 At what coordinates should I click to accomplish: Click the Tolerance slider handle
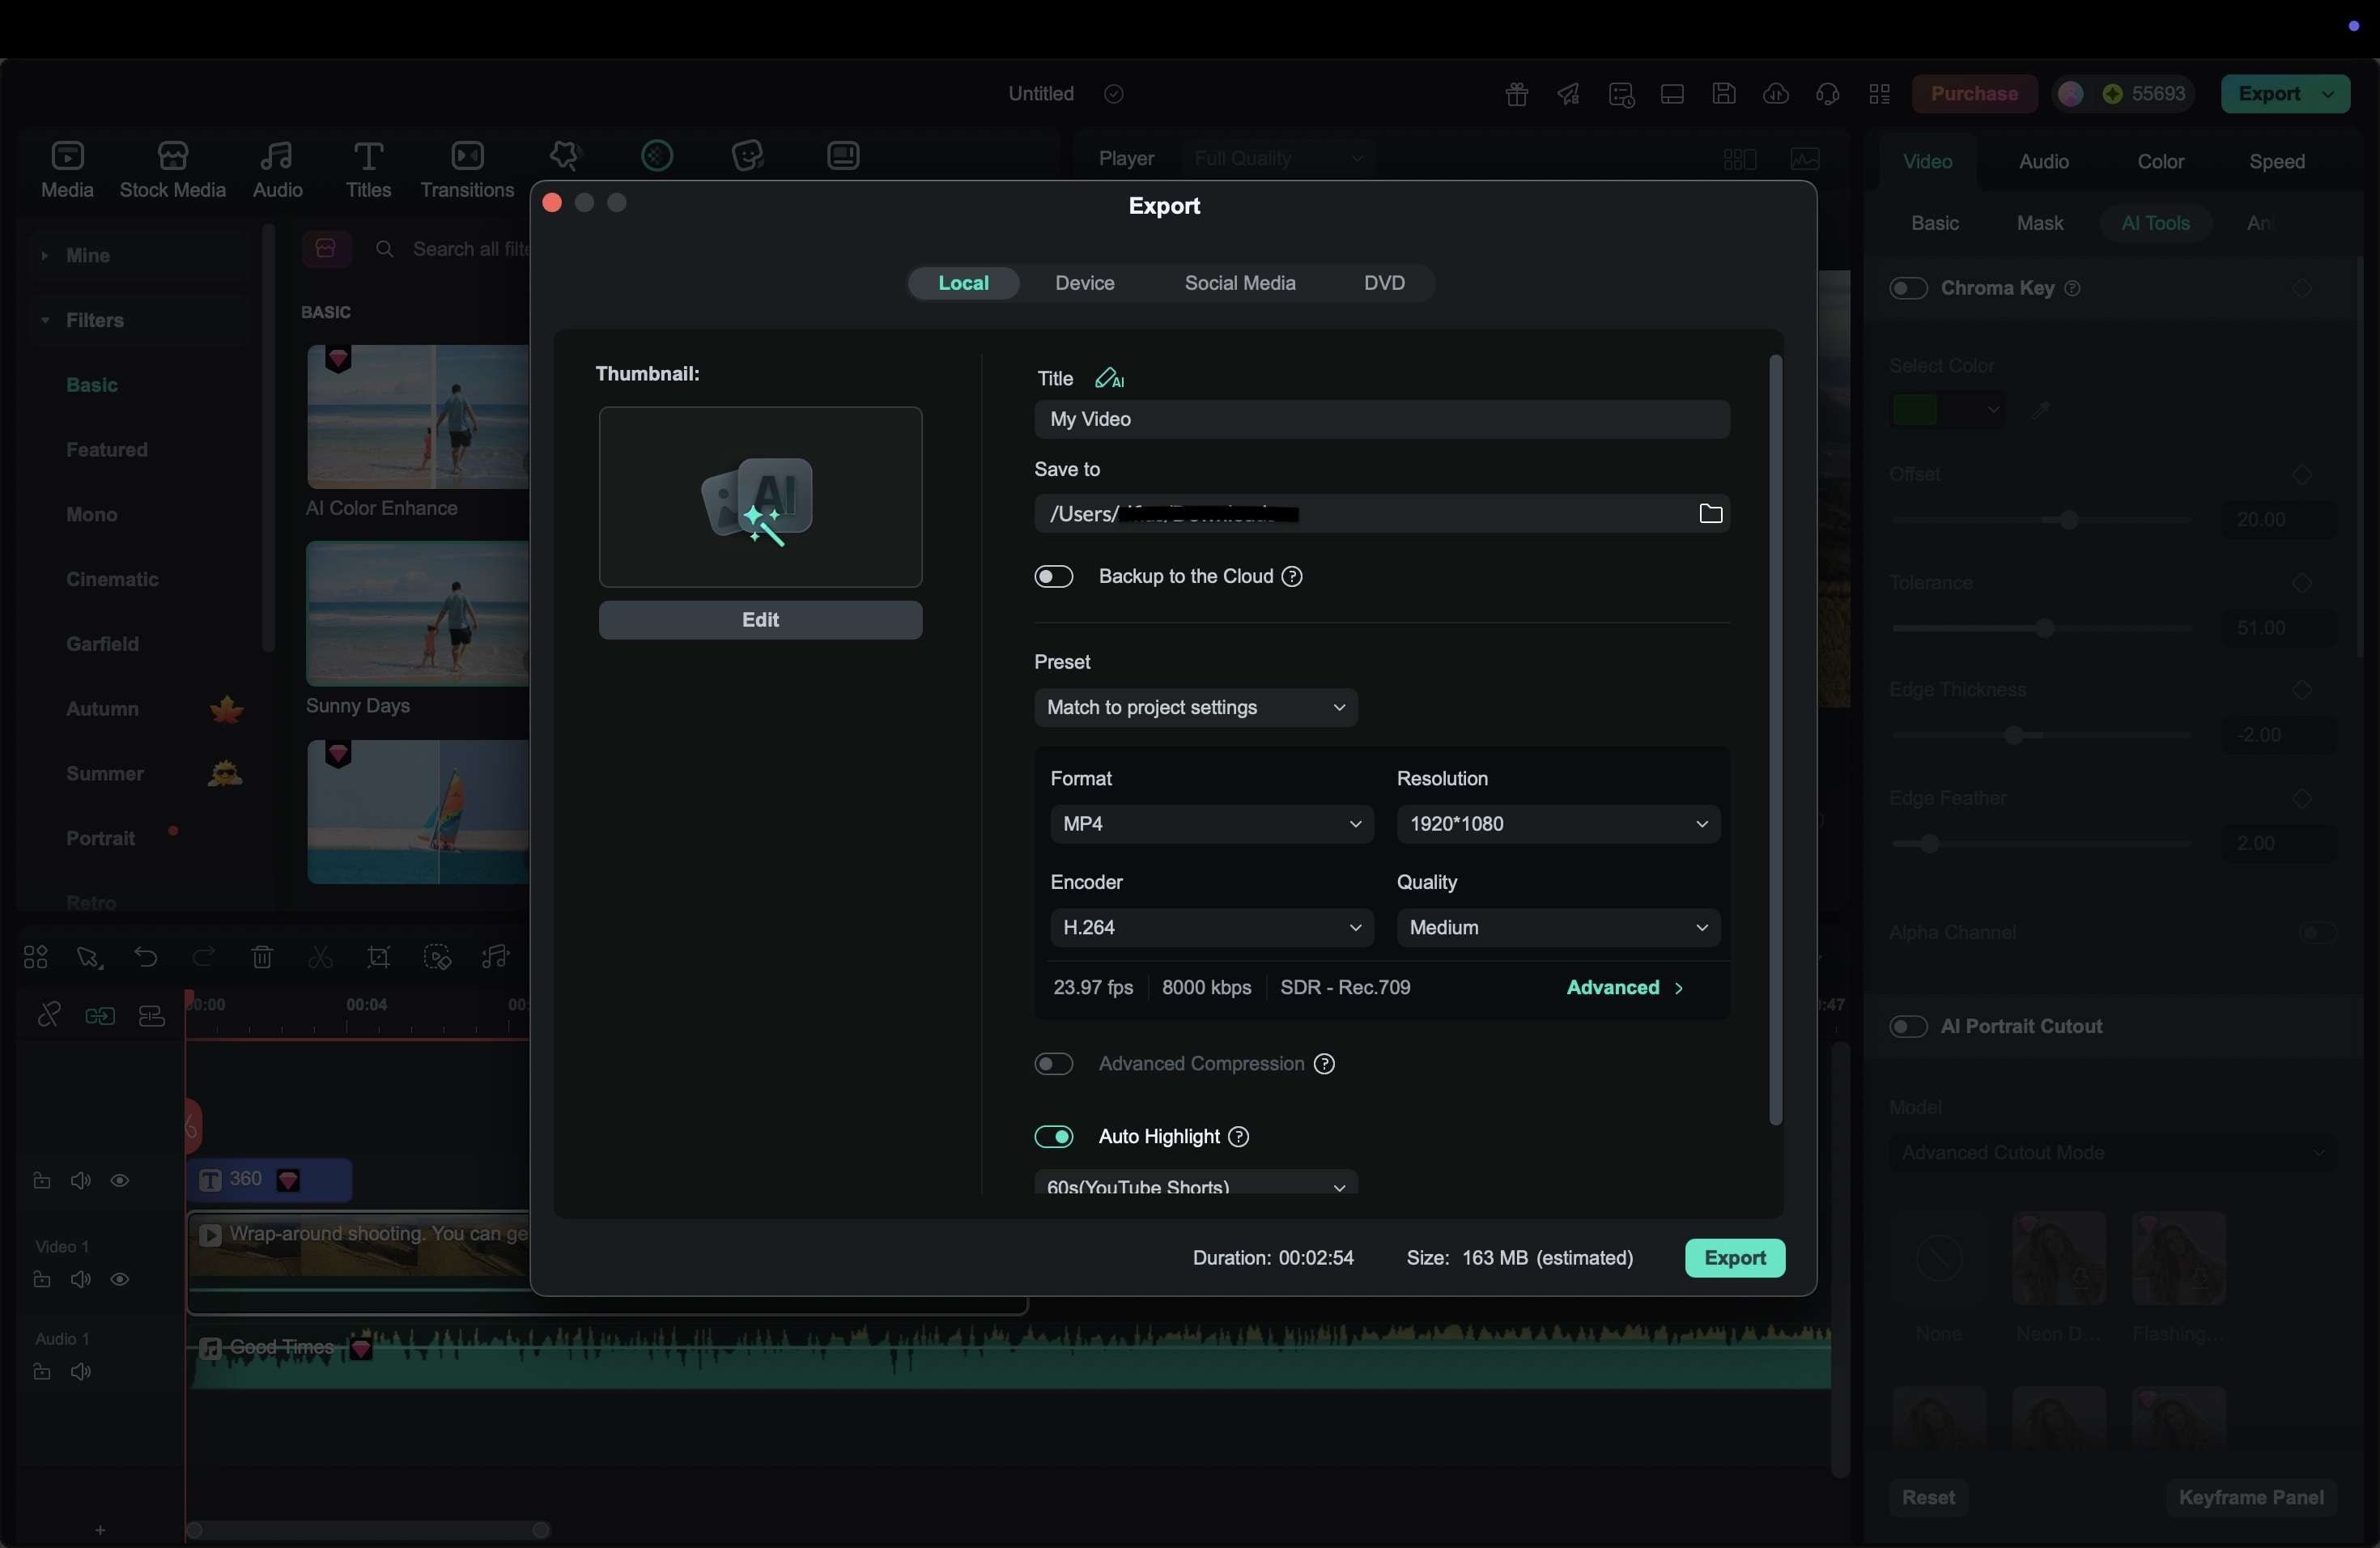(x=2045, y=629)
